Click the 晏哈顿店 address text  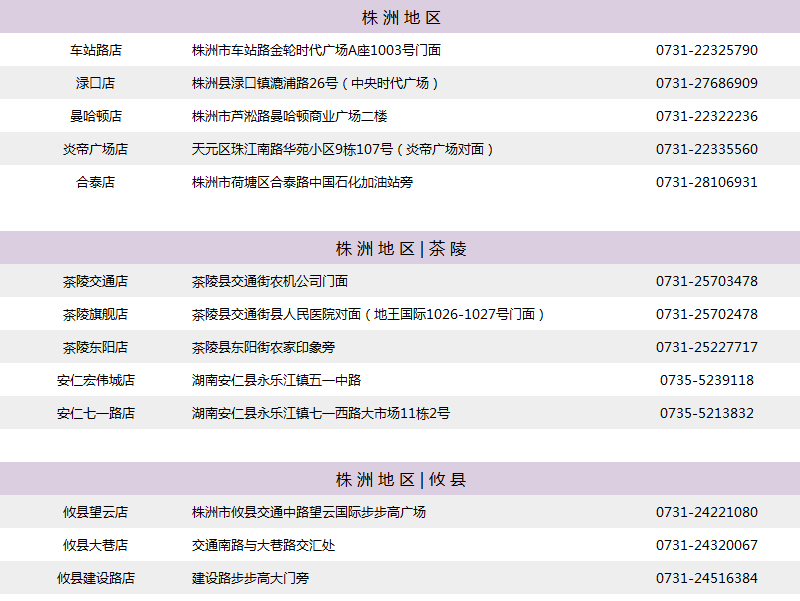click(289, 116)
